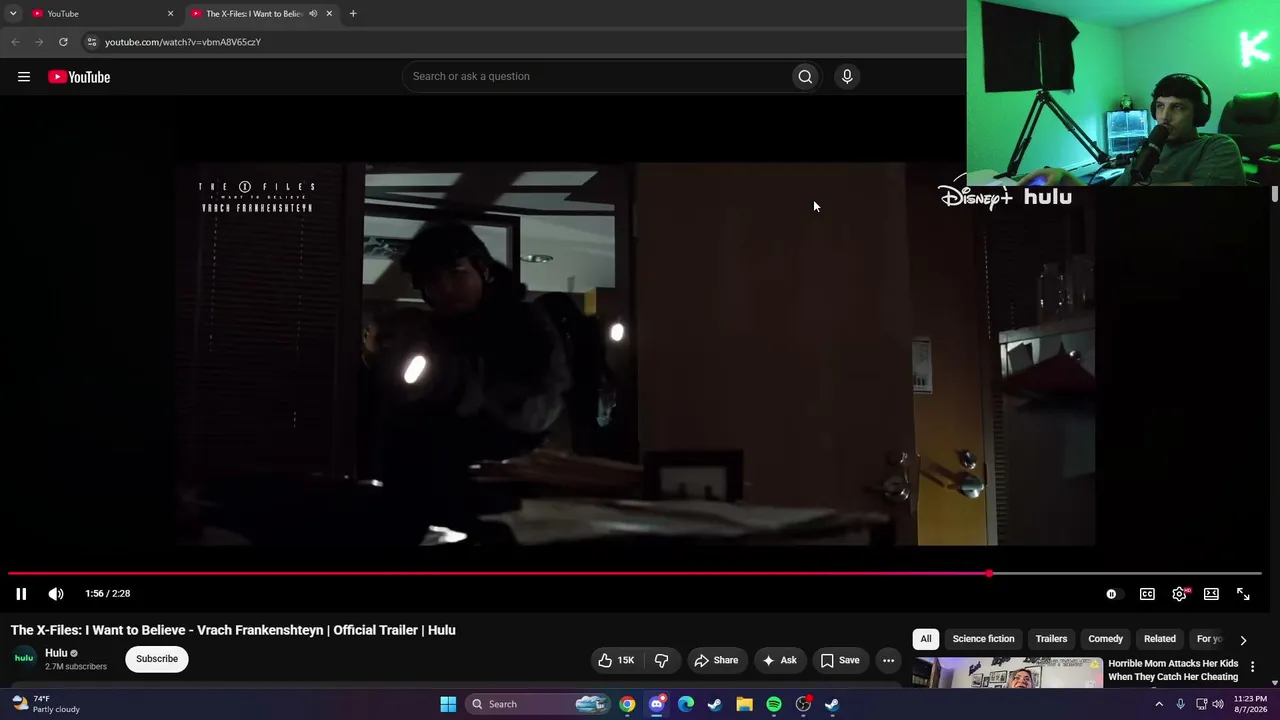Open system volume speaker icon in tray
1280x720 pixels.
tap(1218, 704)
